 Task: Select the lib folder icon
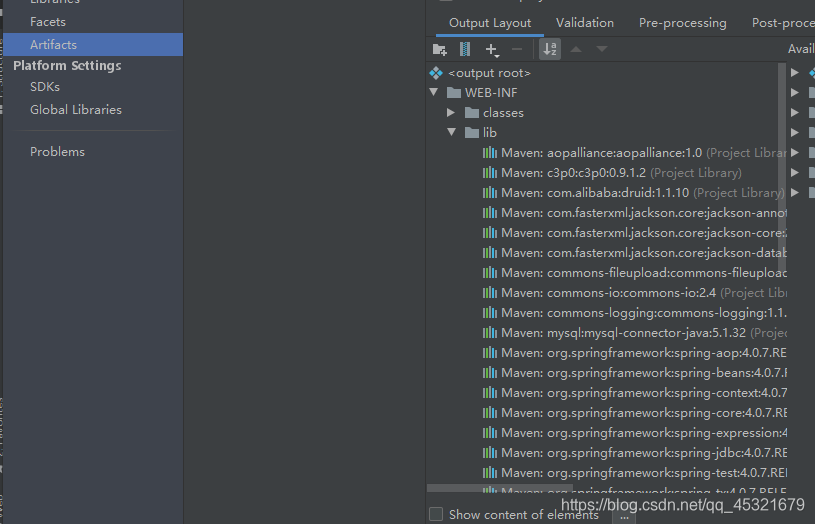(472, 133)
